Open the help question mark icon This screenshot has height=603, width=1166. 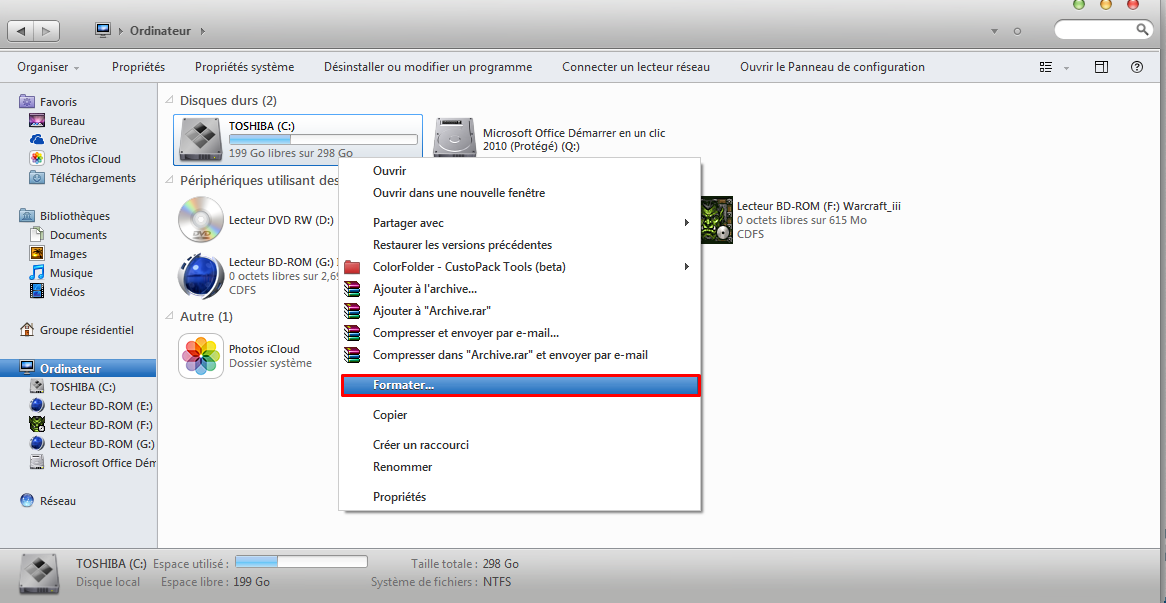pos(1136,67)
